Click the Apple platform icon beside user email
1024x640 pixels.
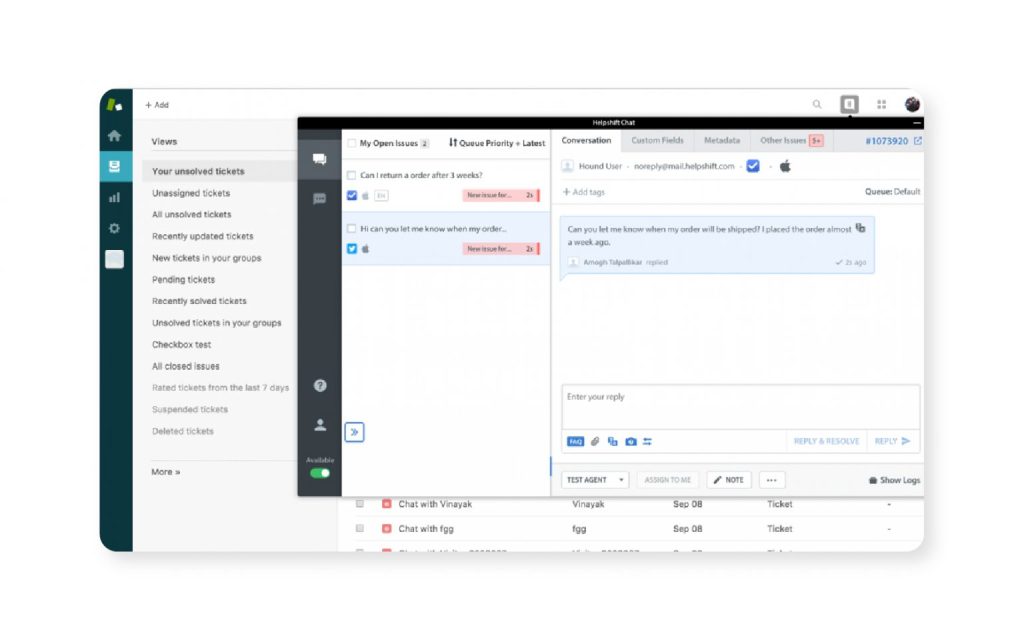pyautogui.click(x=786, y=166)
